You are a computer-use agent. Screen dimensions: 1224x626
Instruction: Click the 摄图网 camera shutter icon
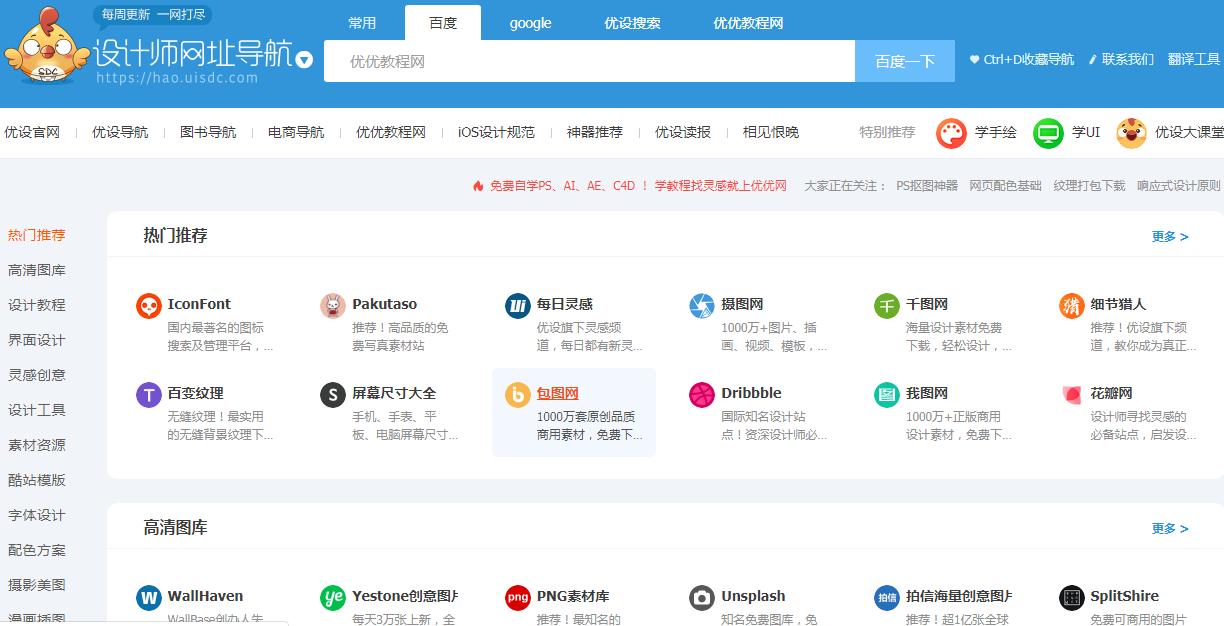point(701,303)
